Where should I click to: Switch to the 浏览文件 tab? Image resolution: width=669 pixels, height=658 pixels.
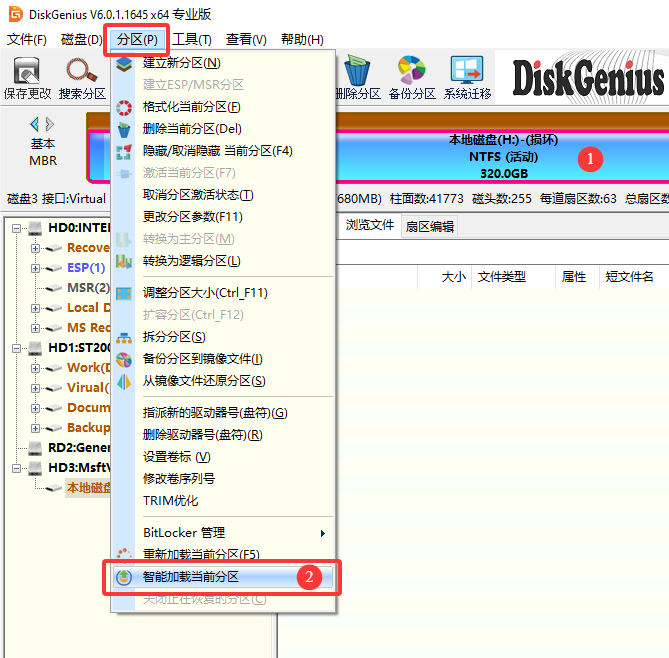tap(369, 225)
